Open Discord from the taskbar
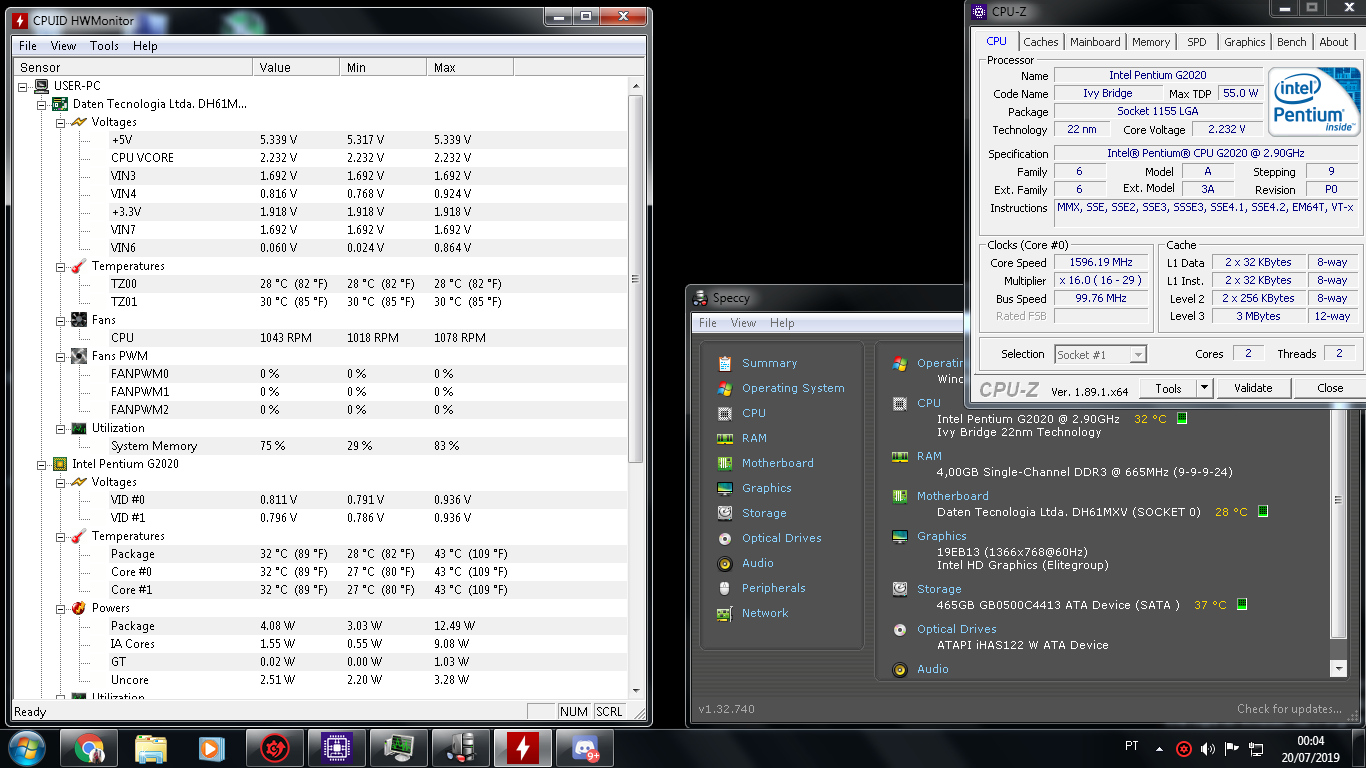The image size is (1366, 774). [x=585, y=748]
